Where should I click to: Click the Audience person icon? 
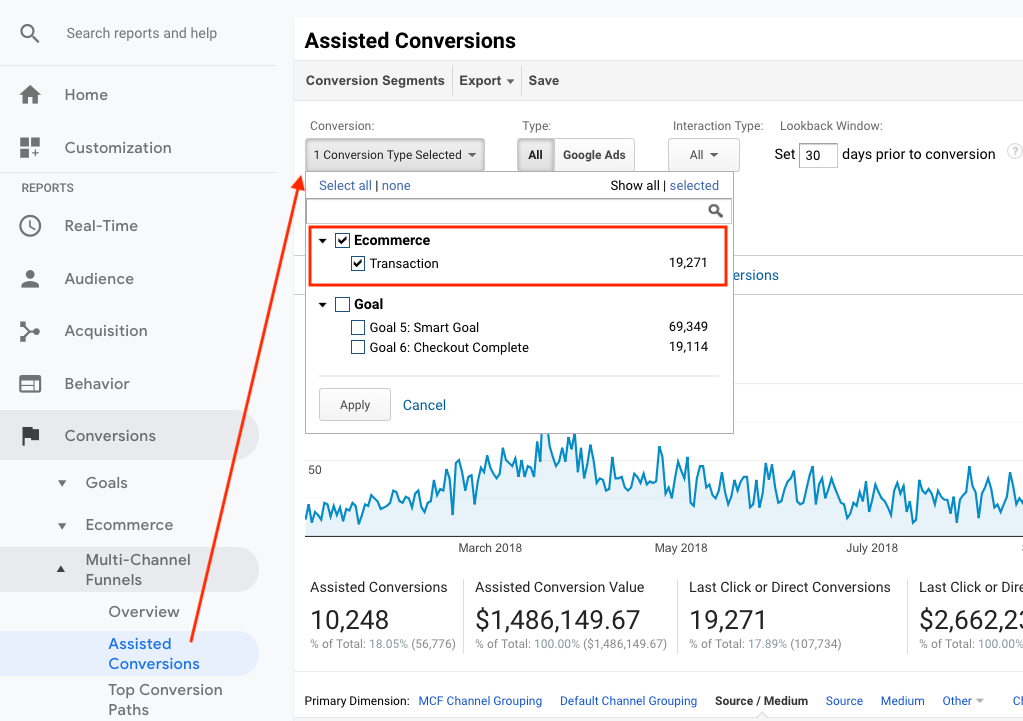pos(30,279)
